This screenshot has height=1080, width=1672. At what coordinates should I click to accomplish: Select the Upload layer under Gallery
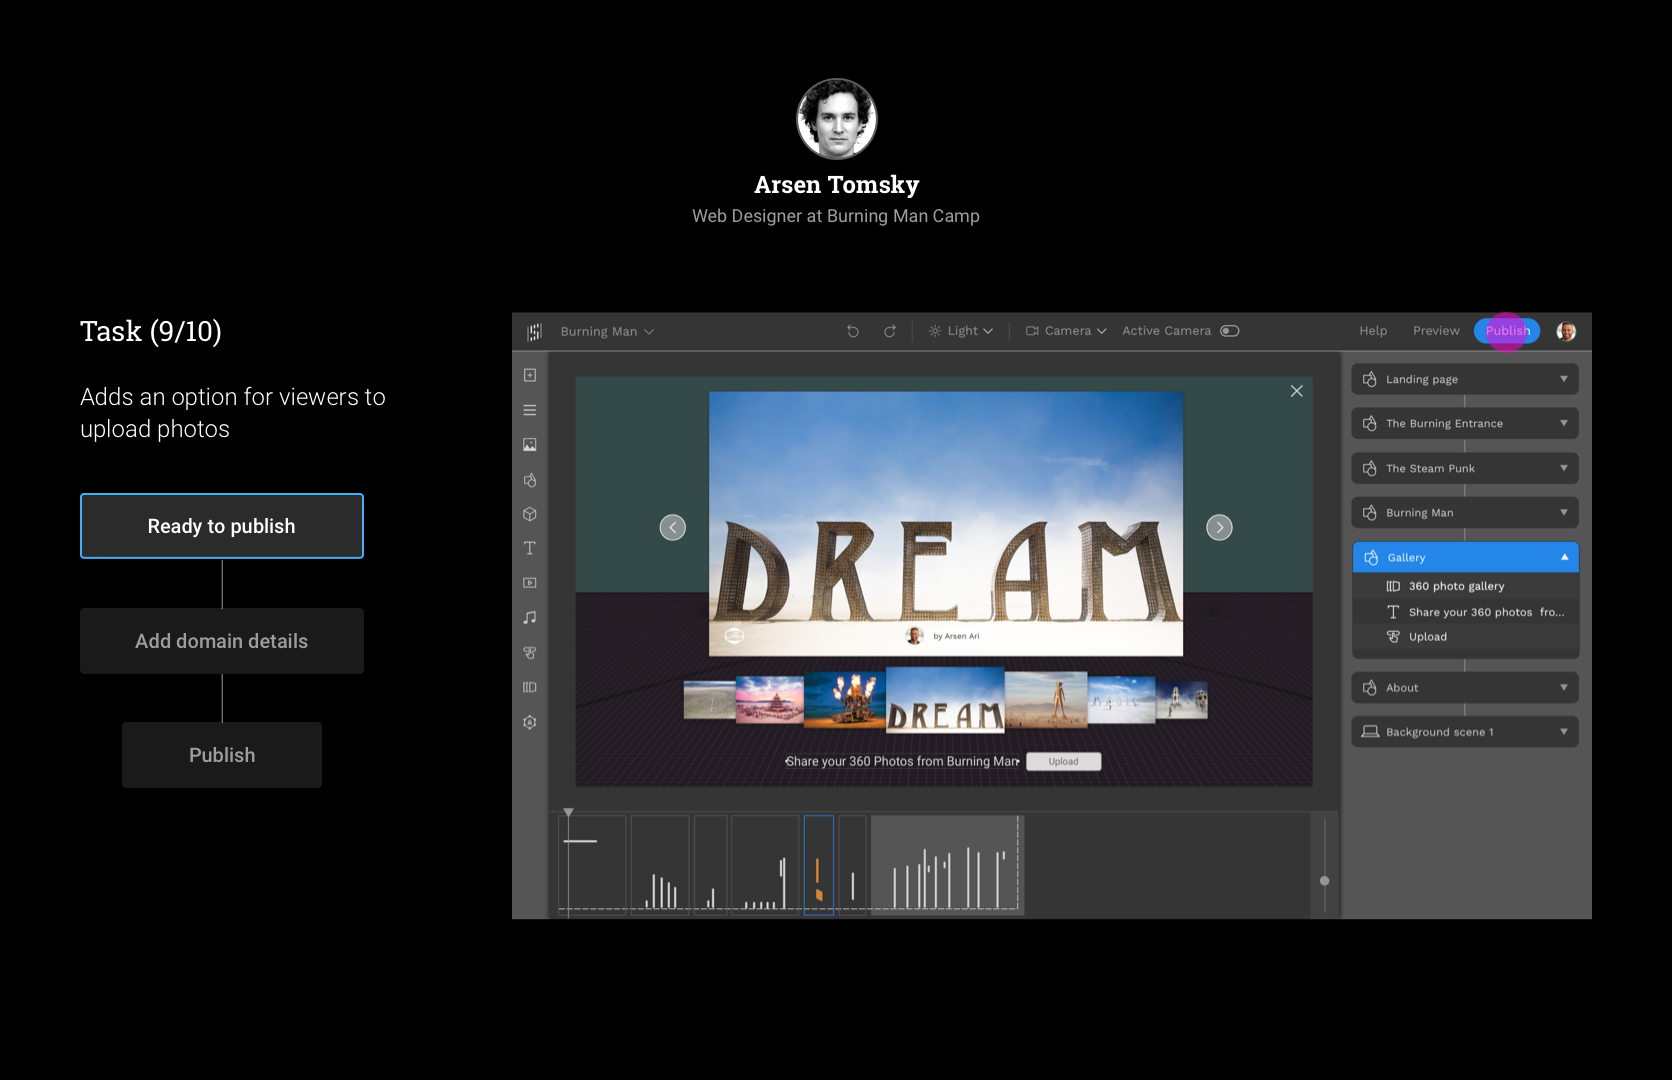(1427, 637)
